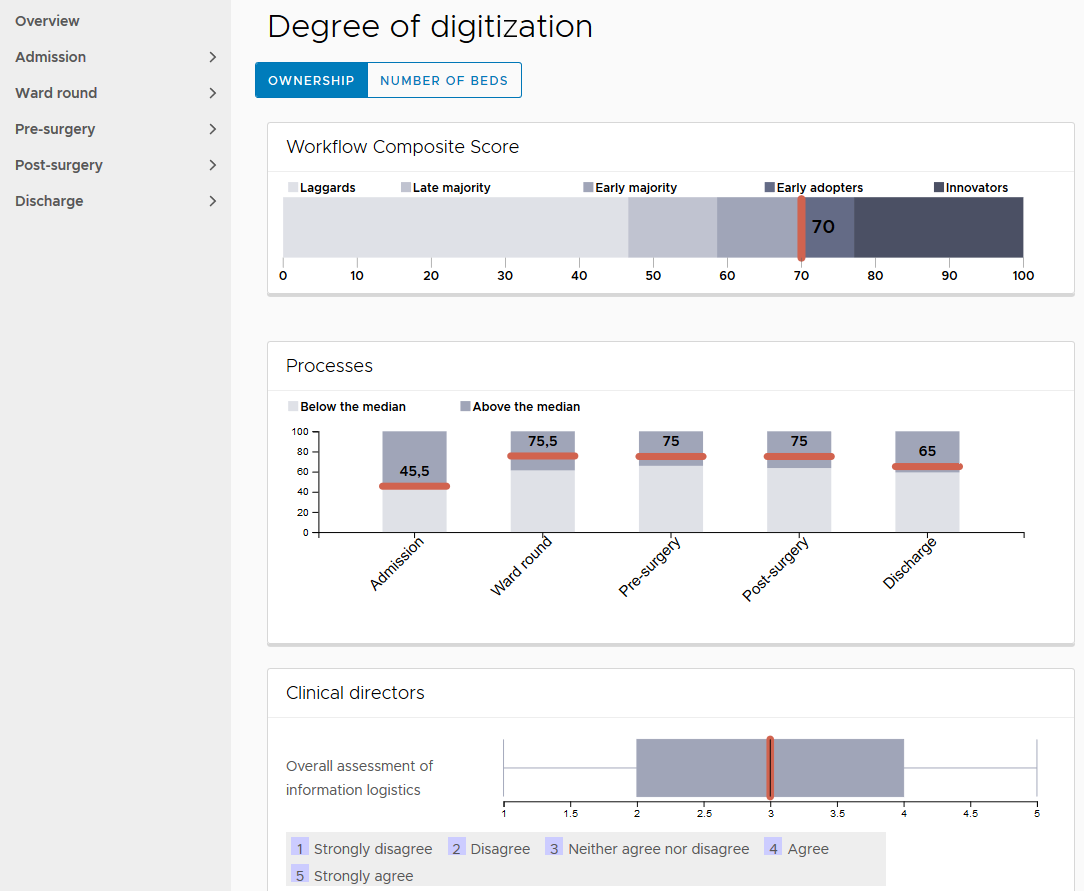Toggle the Early majority legend swatch
This screenshot has width=1084, height=891.
pos(588,188)
